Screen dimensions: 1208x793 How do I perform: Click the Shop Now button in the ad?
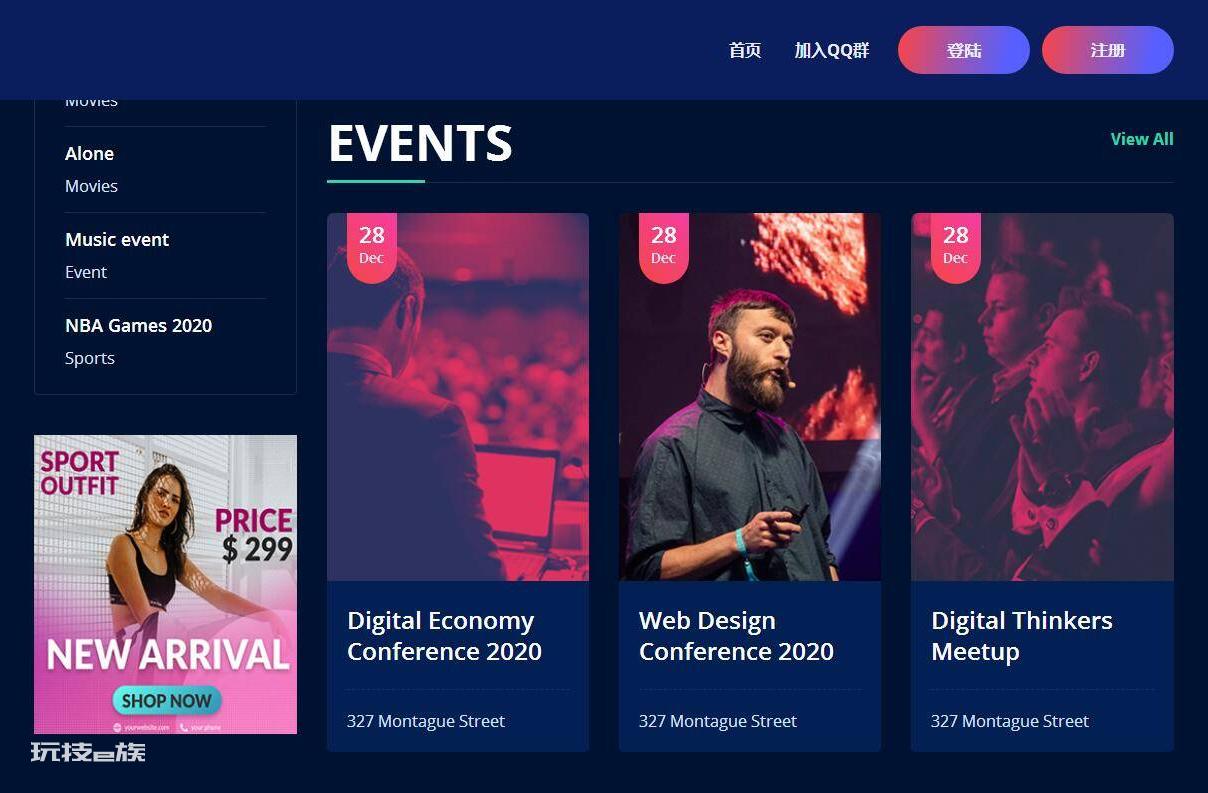[167, 700]
